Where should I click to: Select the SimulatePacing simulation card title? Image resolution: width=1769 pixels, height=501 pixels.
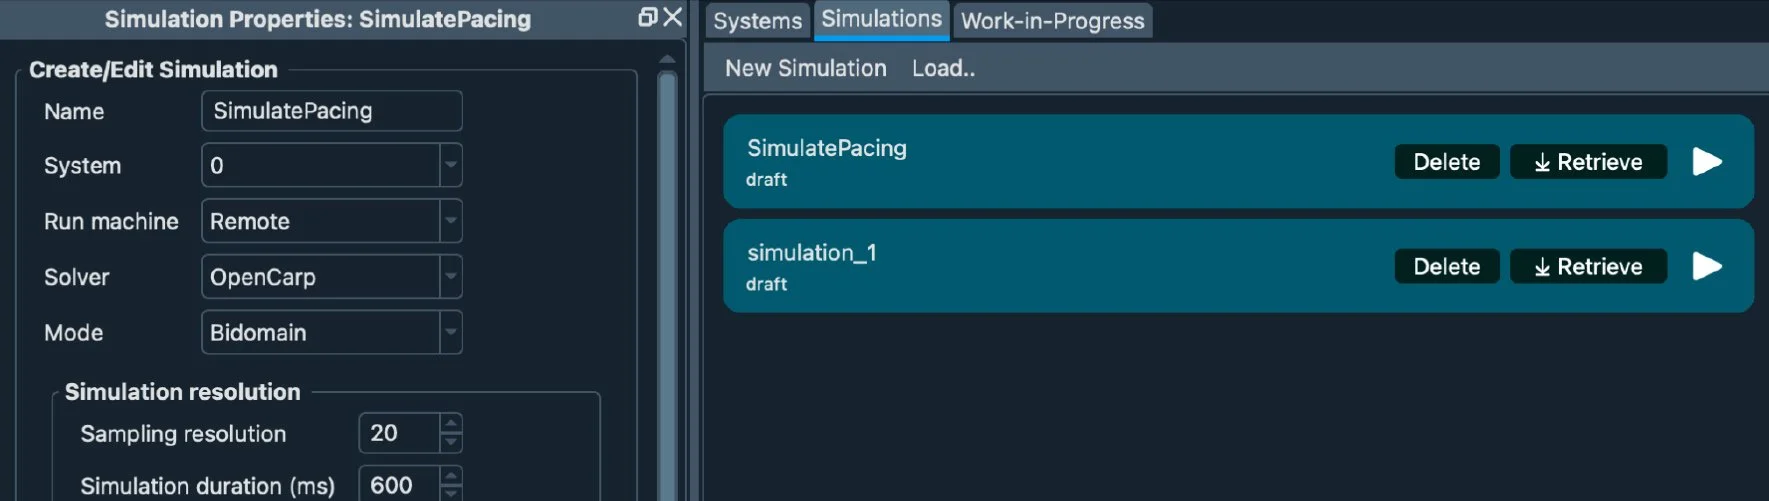(827, 148)
